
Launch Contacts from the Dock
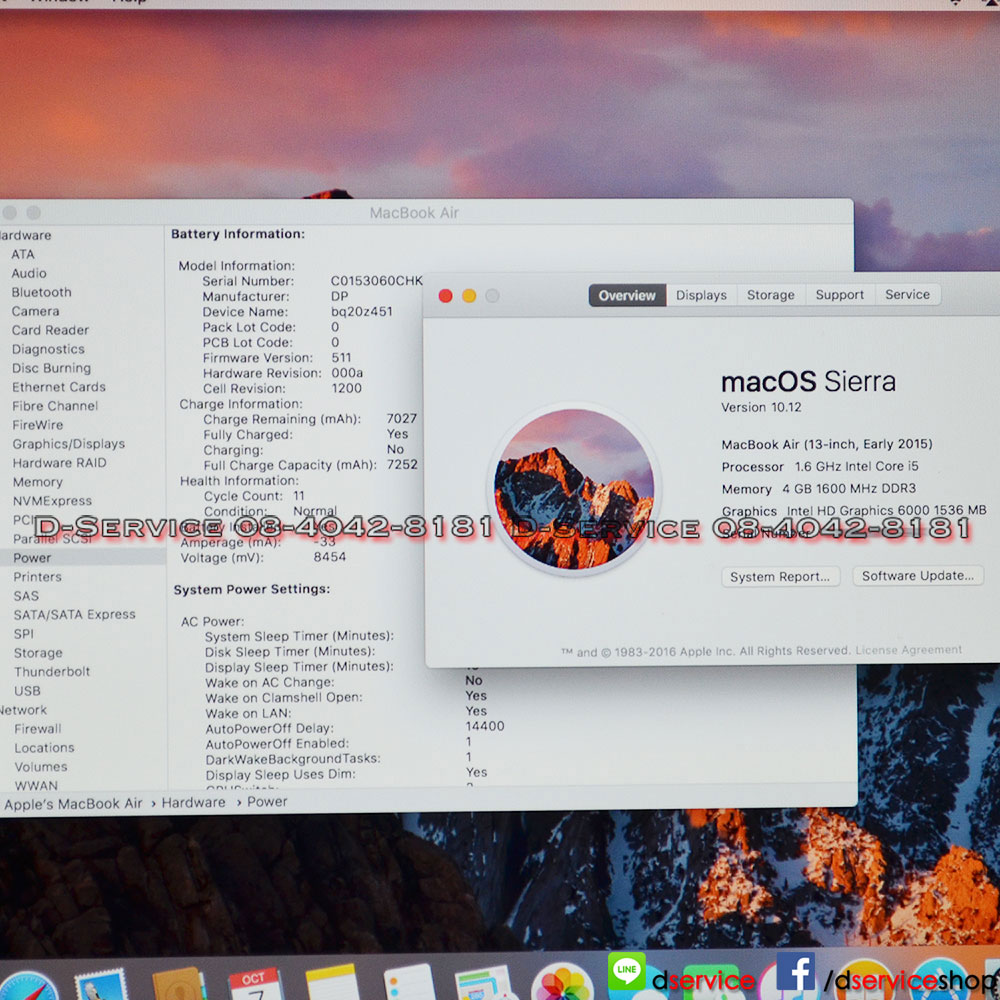point(179,983)
